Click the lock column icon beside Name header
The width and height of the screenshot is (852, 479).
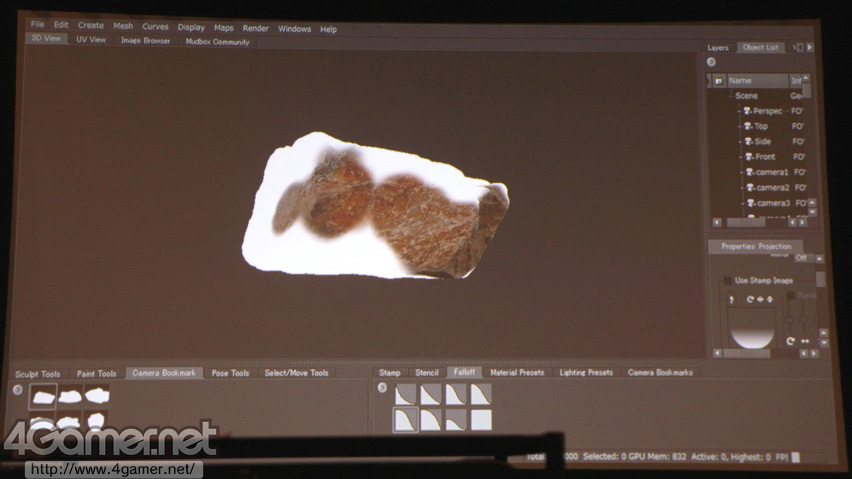[x=718, y=81]
